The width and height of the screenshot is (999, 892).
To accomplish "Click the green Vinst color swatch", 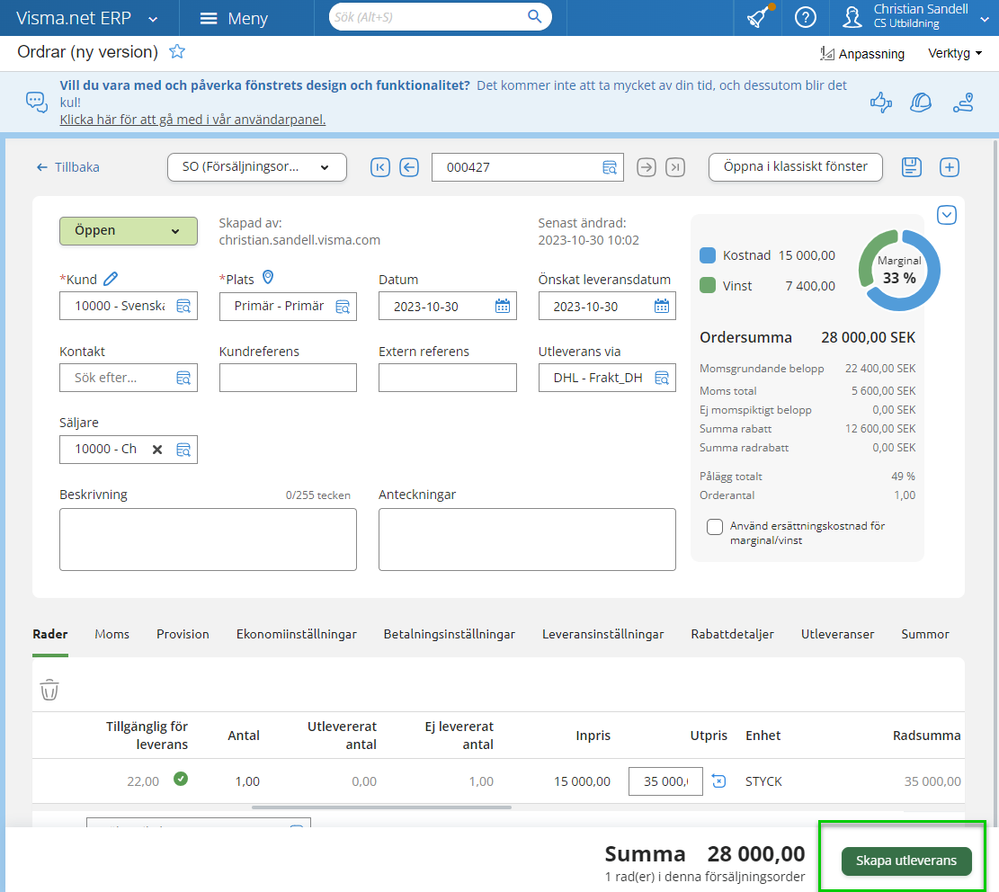I will click(x=707, y=285).
